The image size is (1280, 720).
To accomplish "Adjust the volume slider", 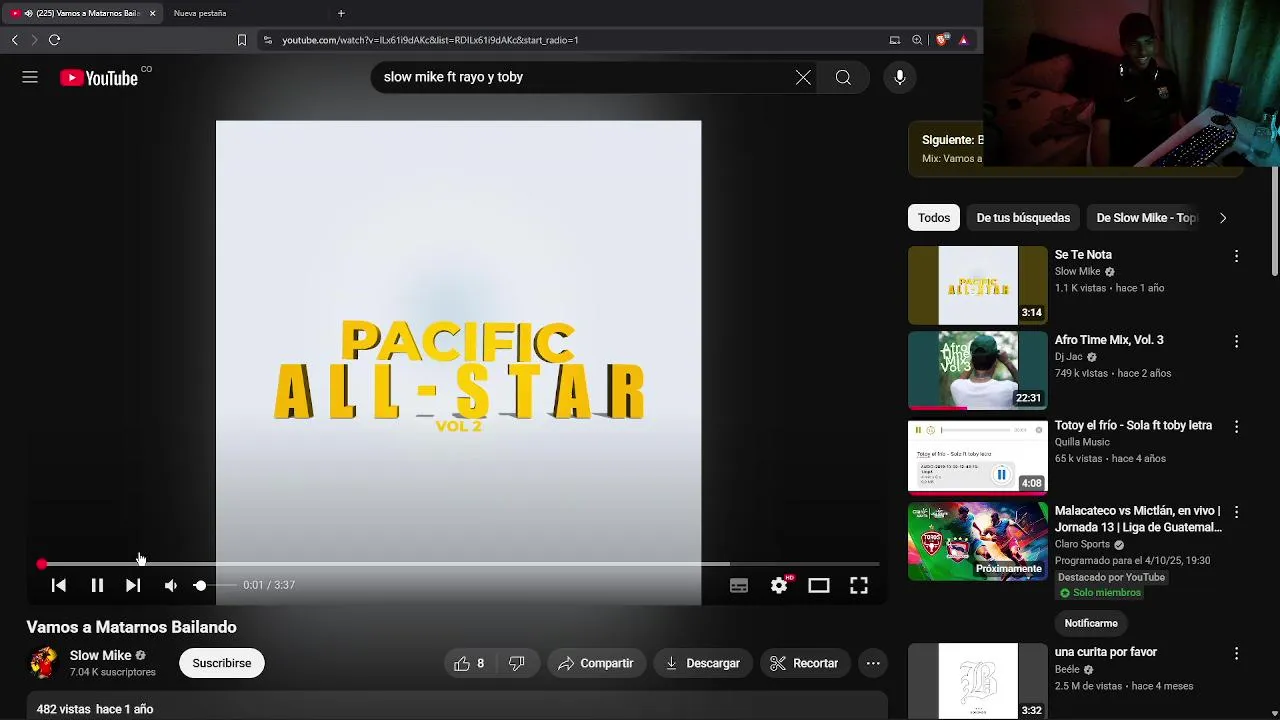I will click(x=213, y=585).
